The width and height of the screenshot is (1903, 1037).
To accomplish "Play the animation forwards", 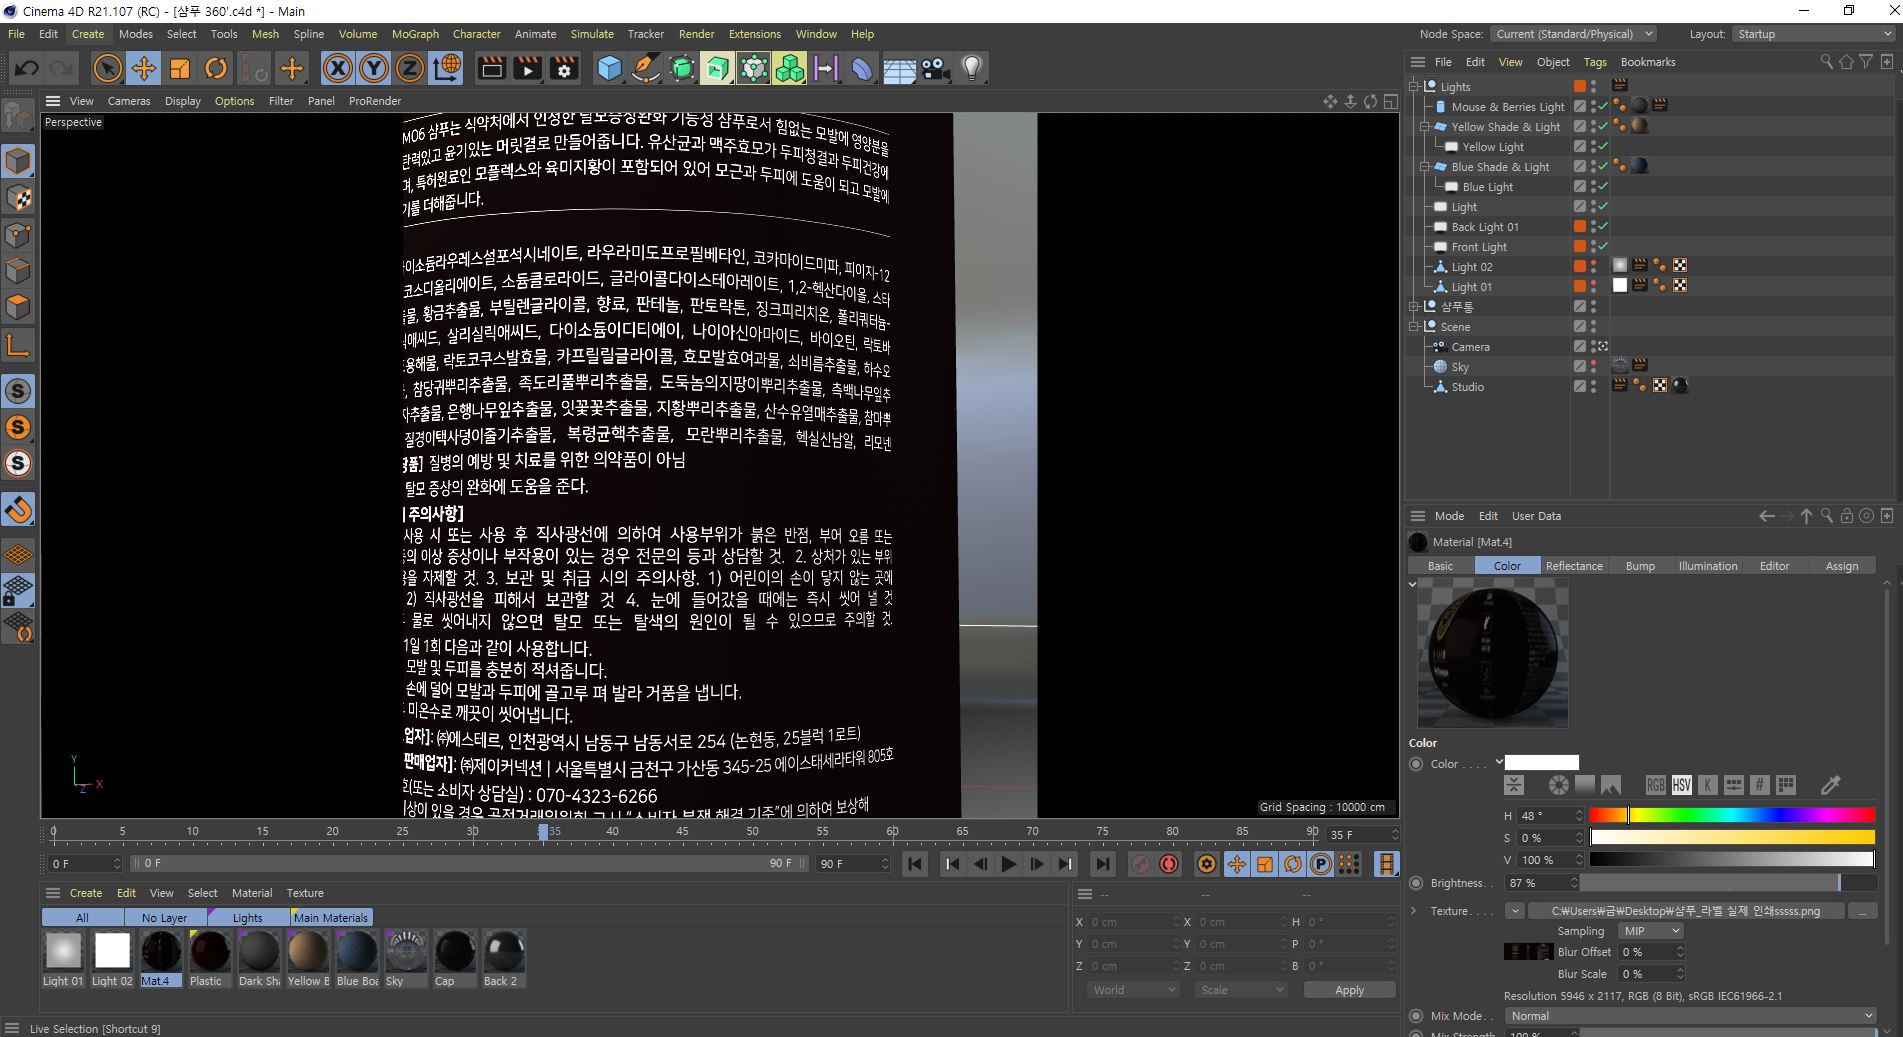I will (x=1009, y=864).
